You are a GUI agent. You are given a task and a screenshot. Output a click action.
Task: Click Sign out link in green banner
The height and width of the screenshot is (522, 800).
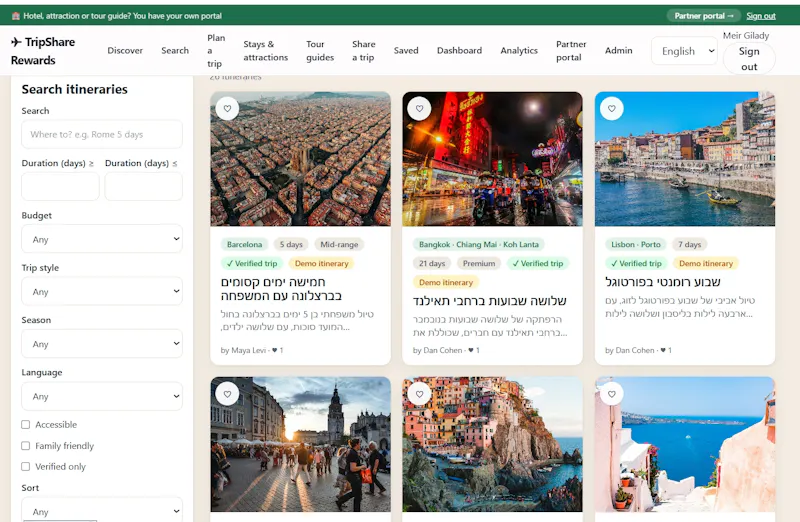pos(761,16)
